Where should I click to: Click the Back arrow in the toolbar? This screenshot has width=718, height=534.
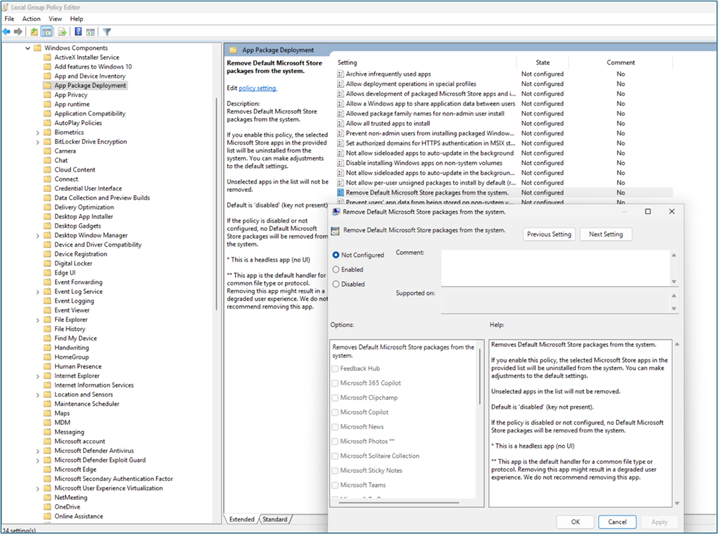coord(6,32)
